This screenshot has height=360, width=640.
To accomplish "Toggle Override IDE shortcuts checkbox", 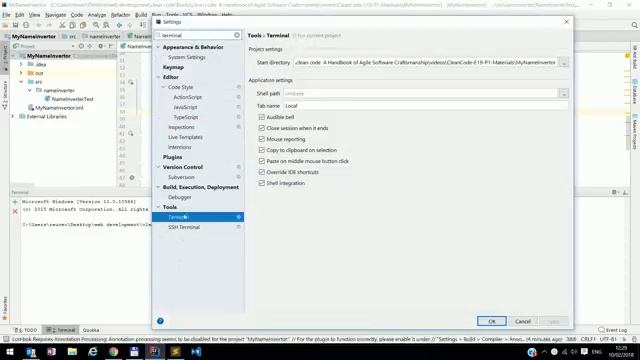I will pos(262,172).
